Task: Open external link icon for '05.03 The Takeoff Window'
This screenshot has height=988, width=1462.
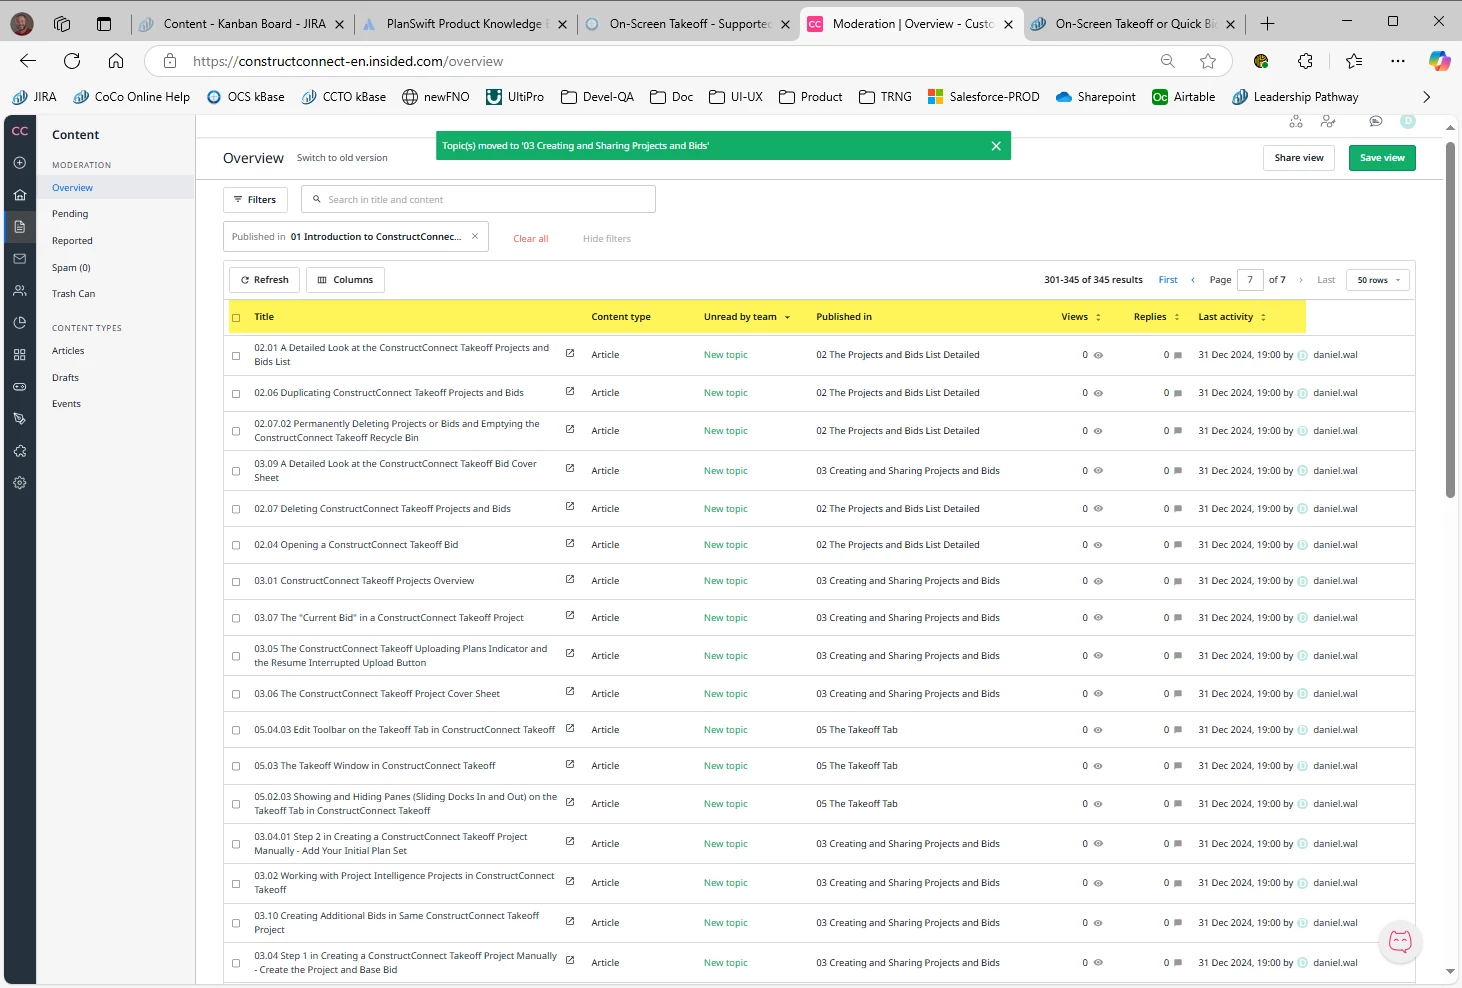Action: (x=570, y=764)
